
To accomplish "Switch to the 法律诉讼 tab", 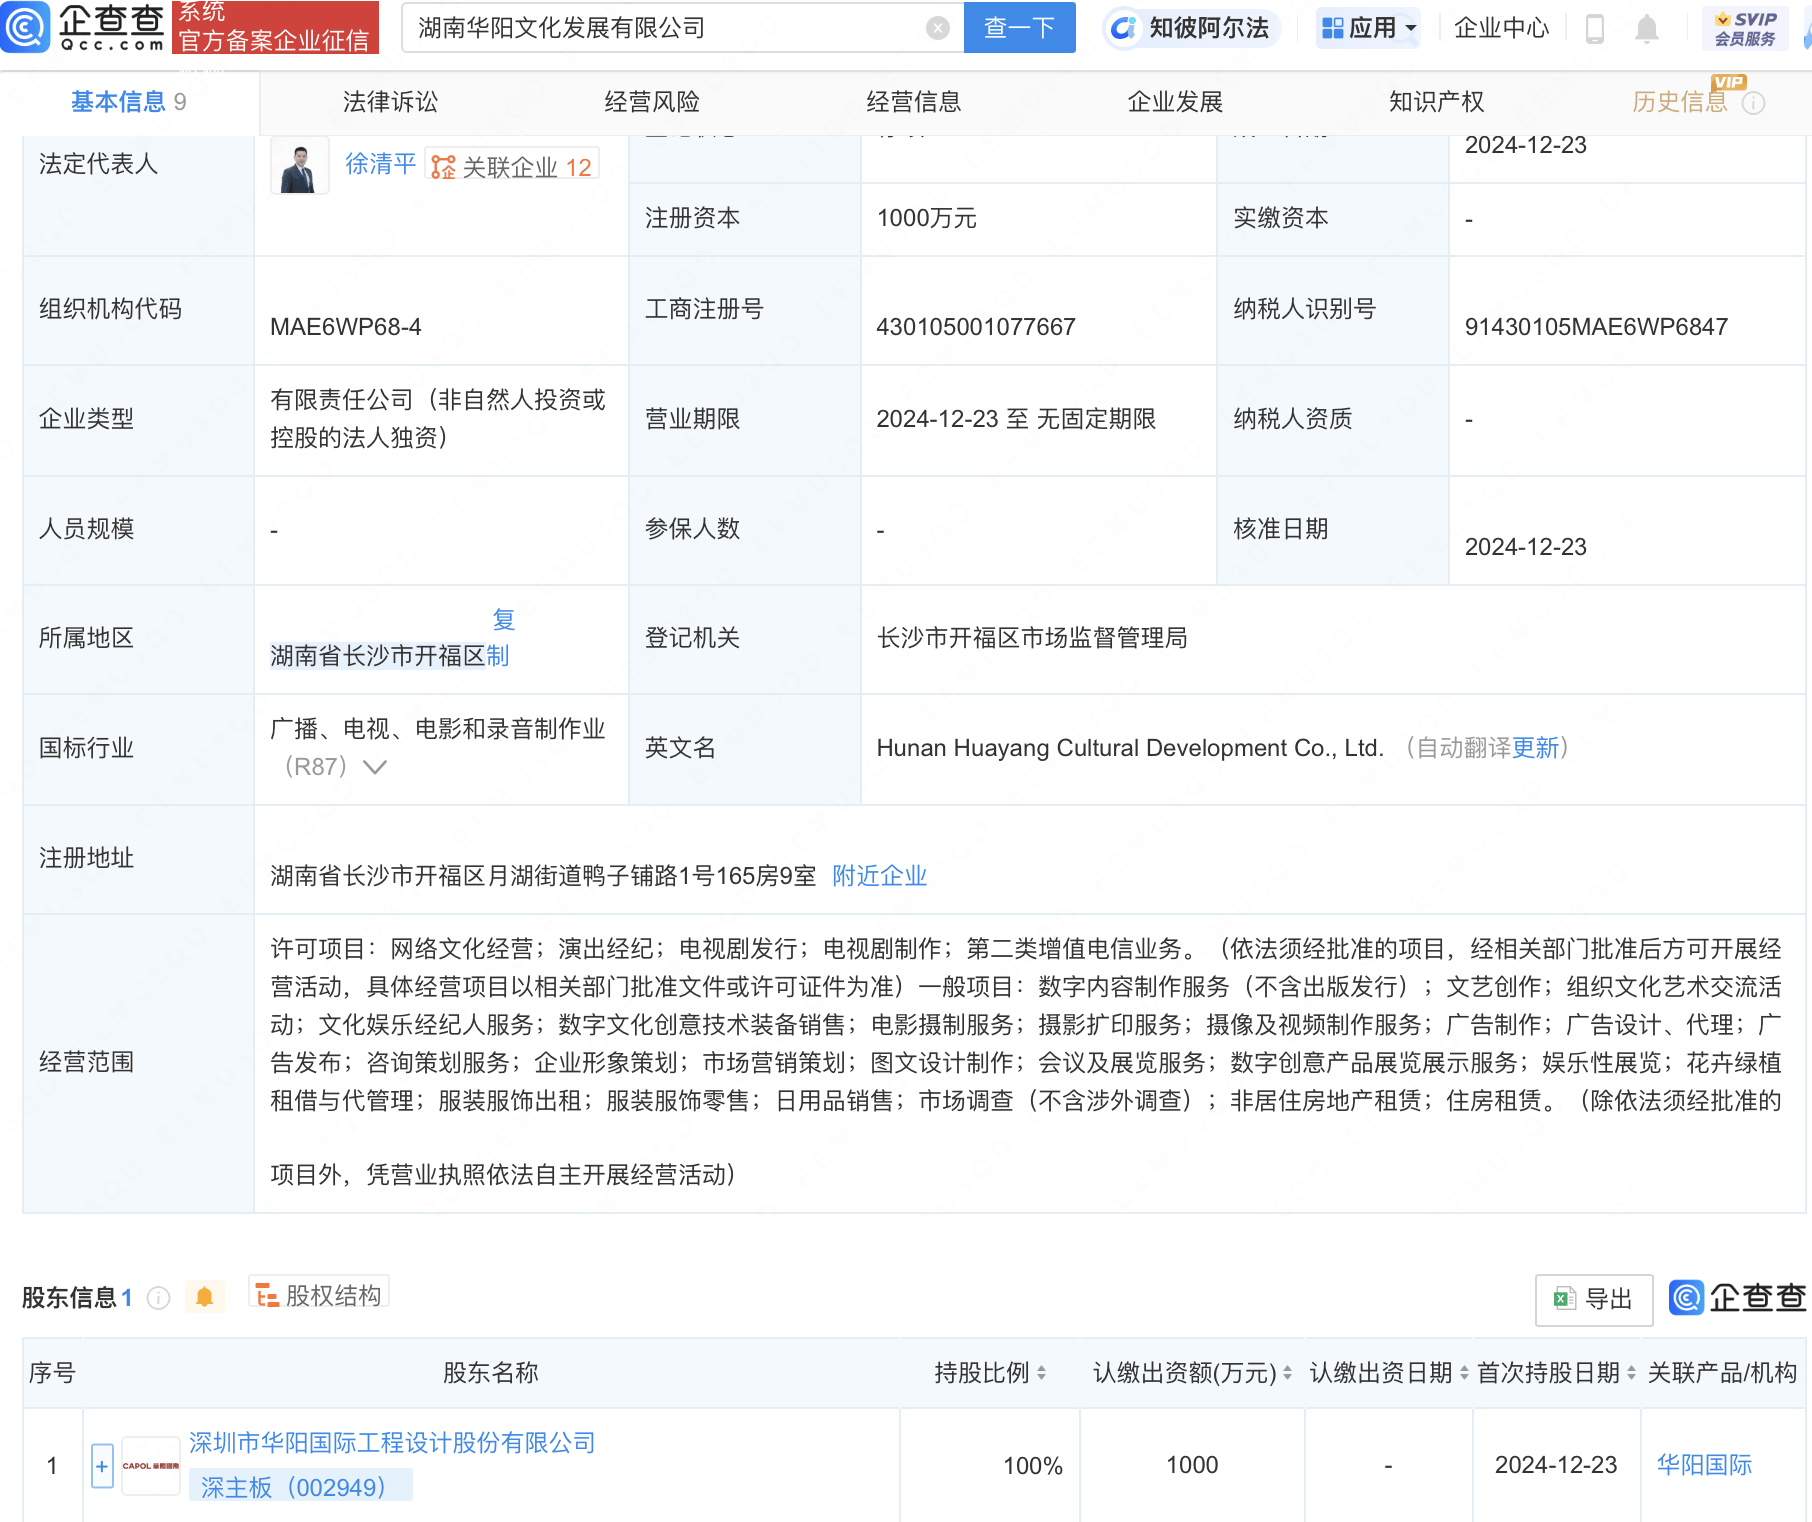I will pos(390,102).
